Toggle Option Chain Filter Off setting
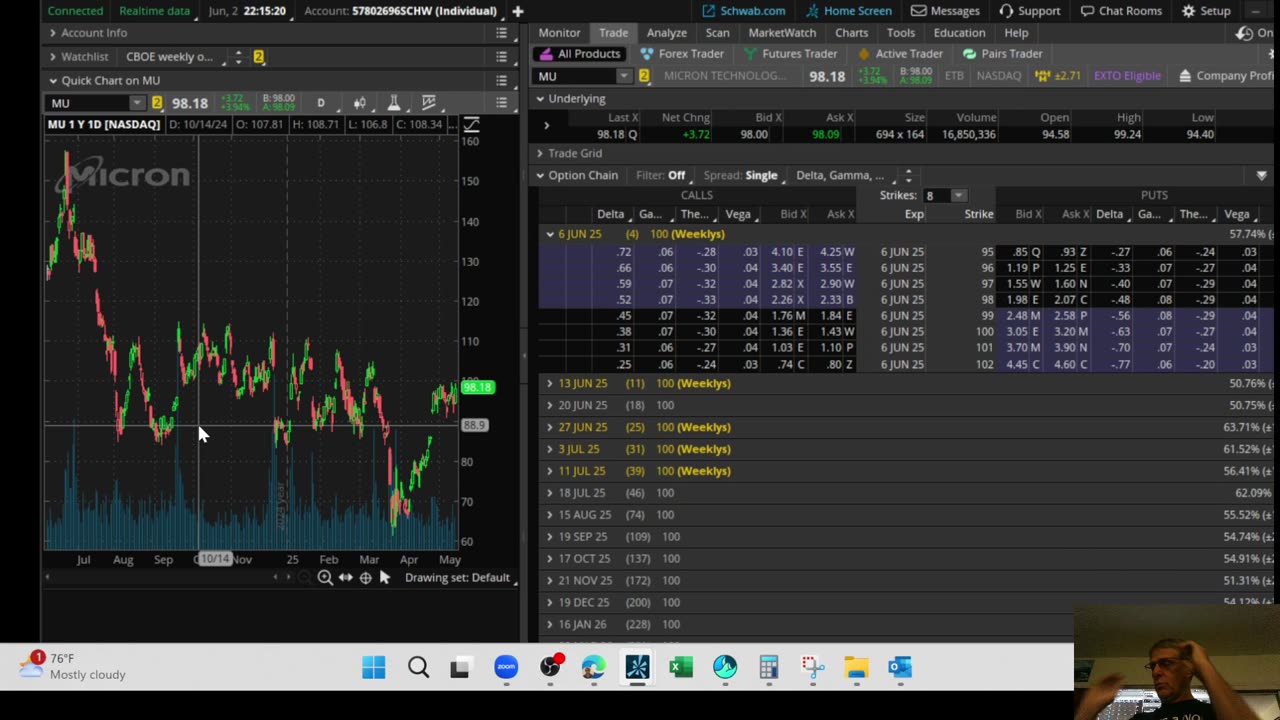Image resolution: width=1280 pixels, height=720 pixels. point(677,175)
